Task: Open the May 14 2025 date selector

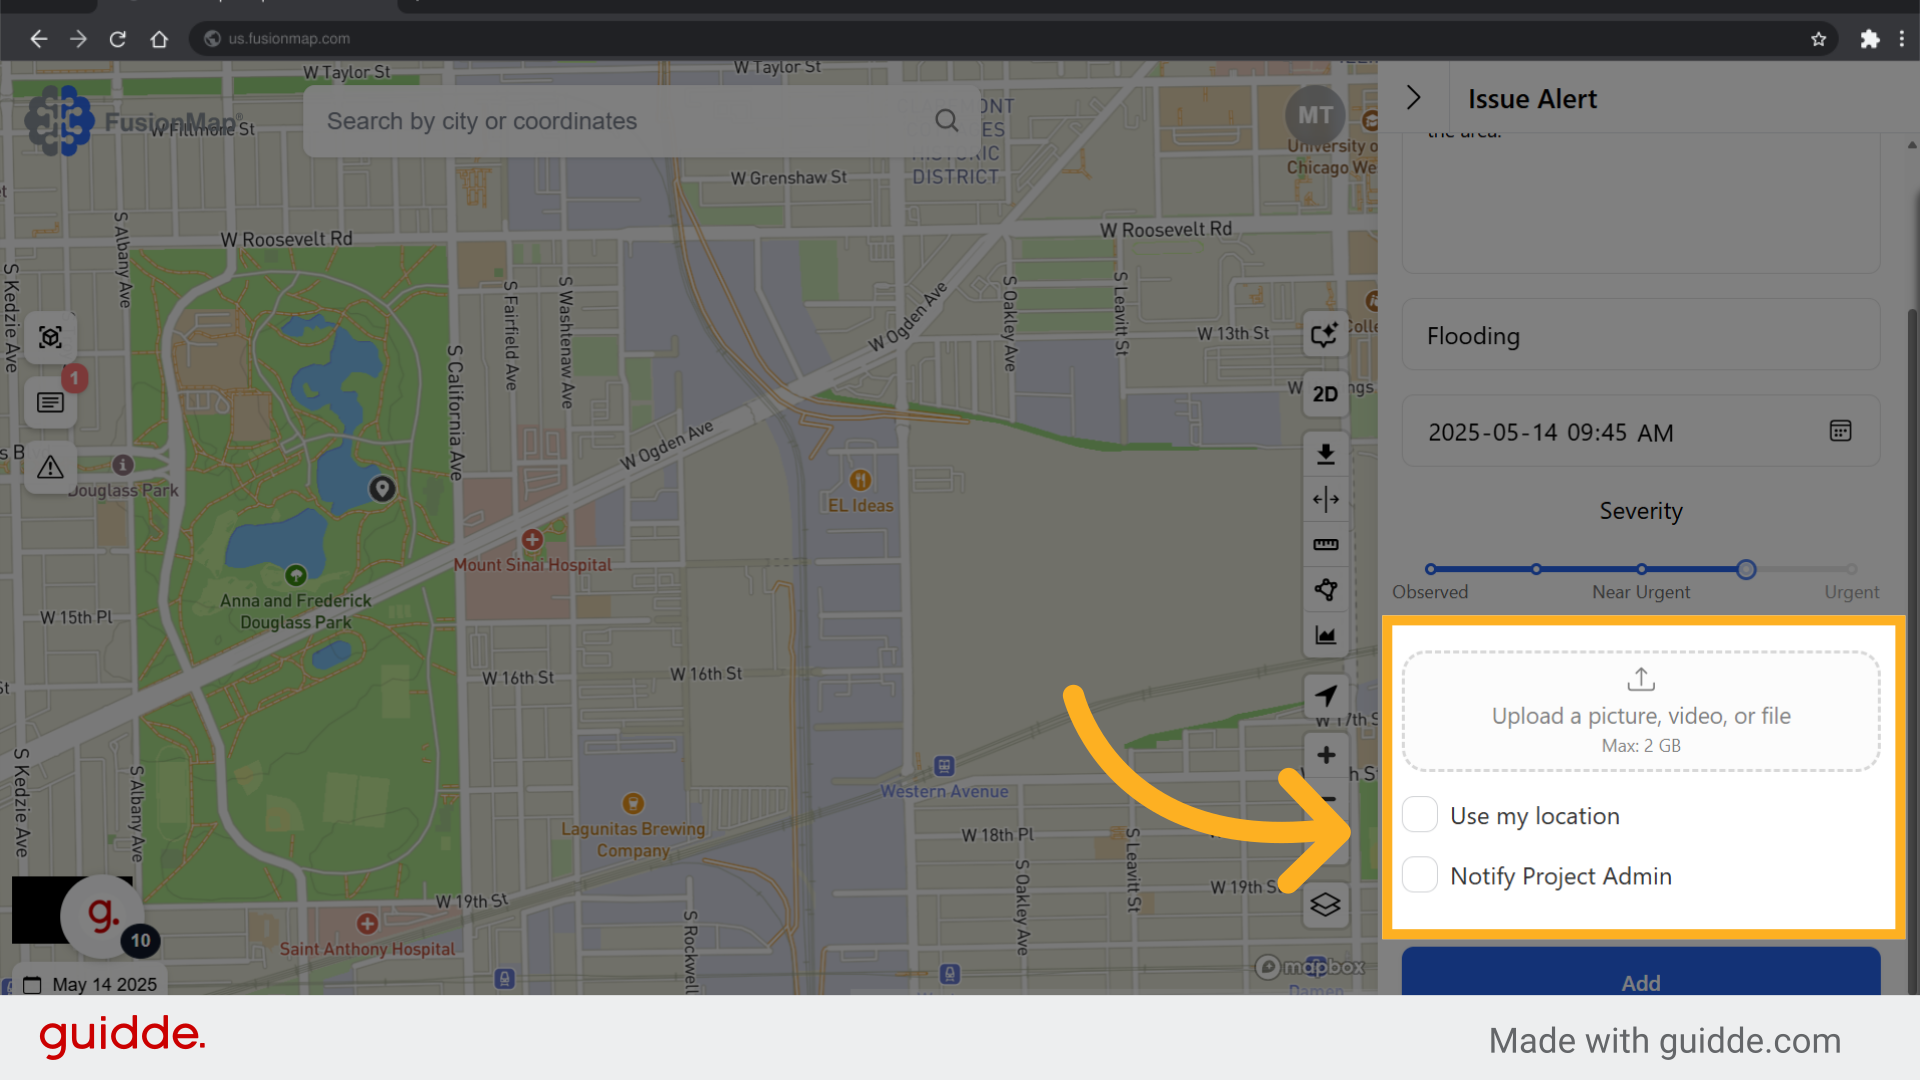Action: (x=90, y=984)
